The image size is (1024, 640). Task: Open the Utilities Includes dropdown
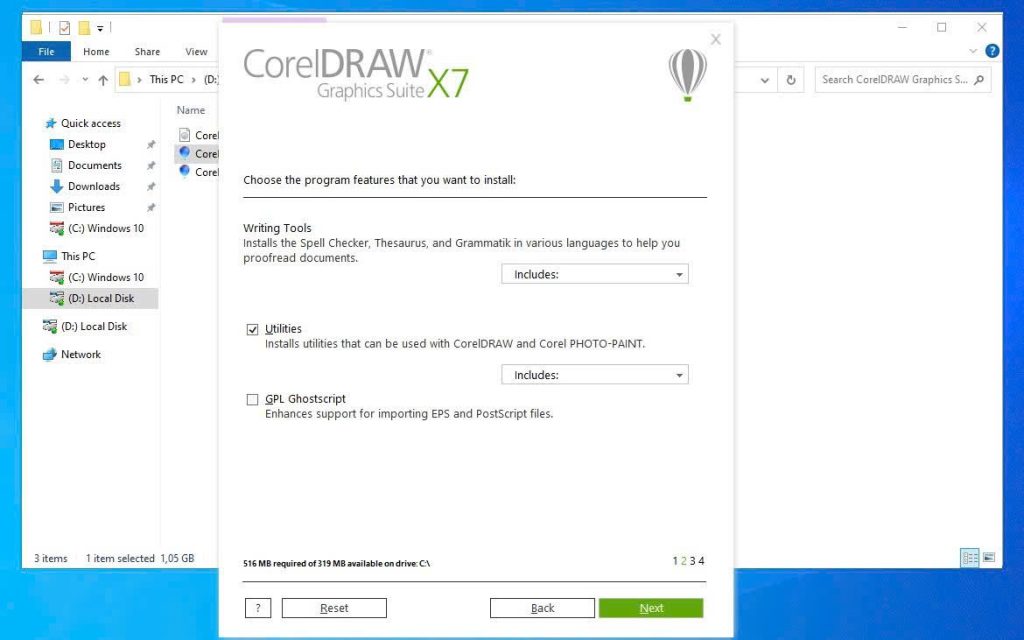coord(595,375)
